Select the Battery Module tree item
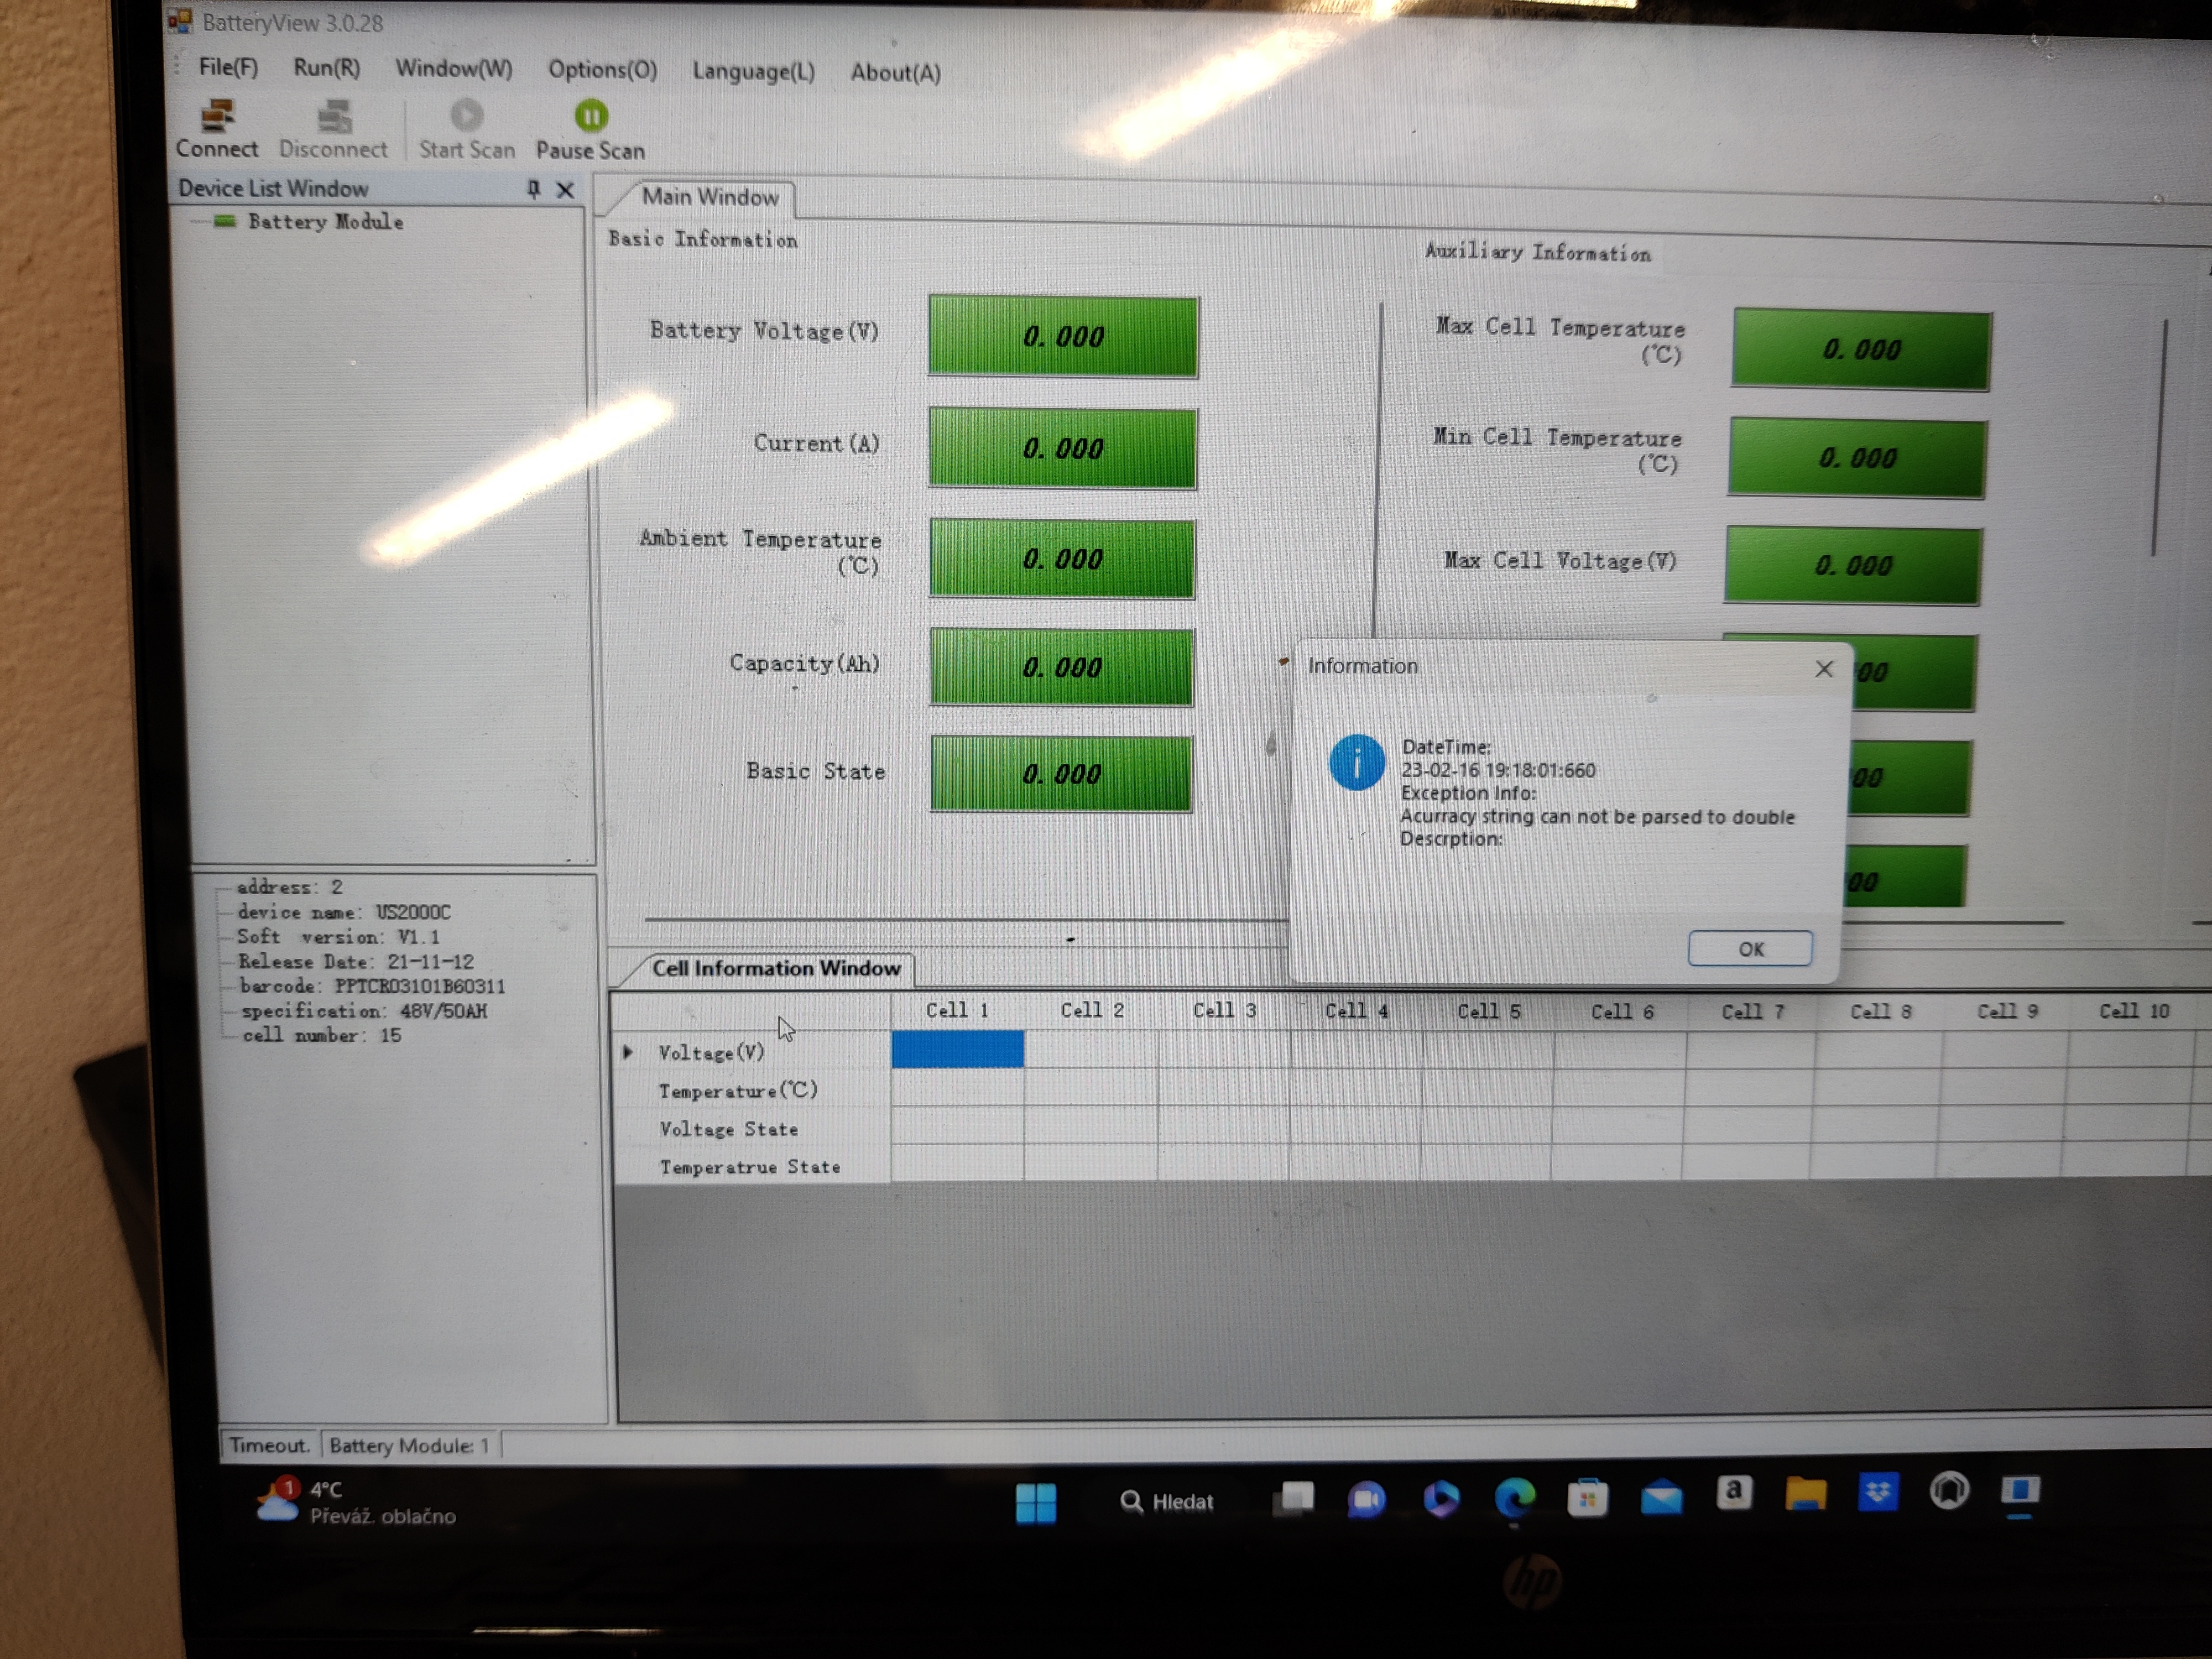Image resolution: width=2212 pixels, height=1659 pixels. [325, 222]
